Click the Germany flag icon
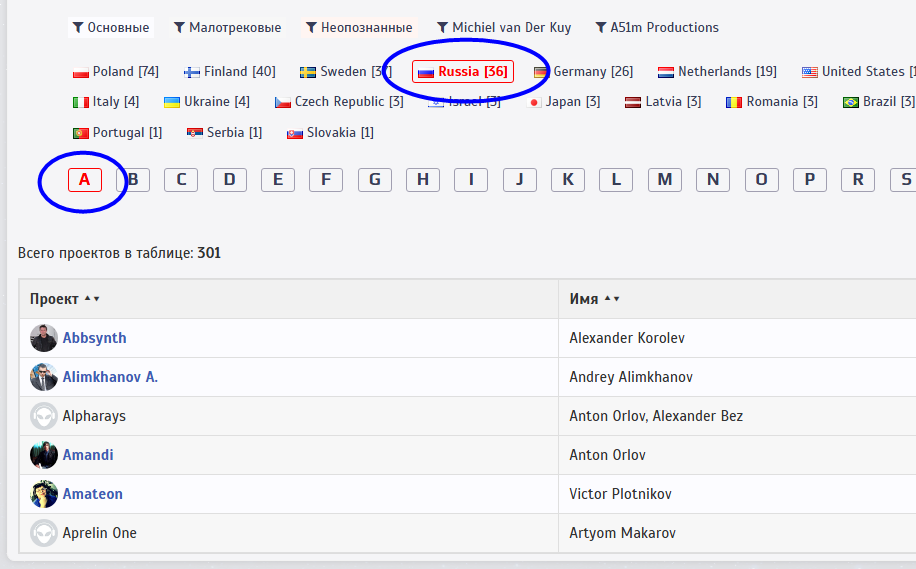The image size is (916, 569). (x=541, y=73)
